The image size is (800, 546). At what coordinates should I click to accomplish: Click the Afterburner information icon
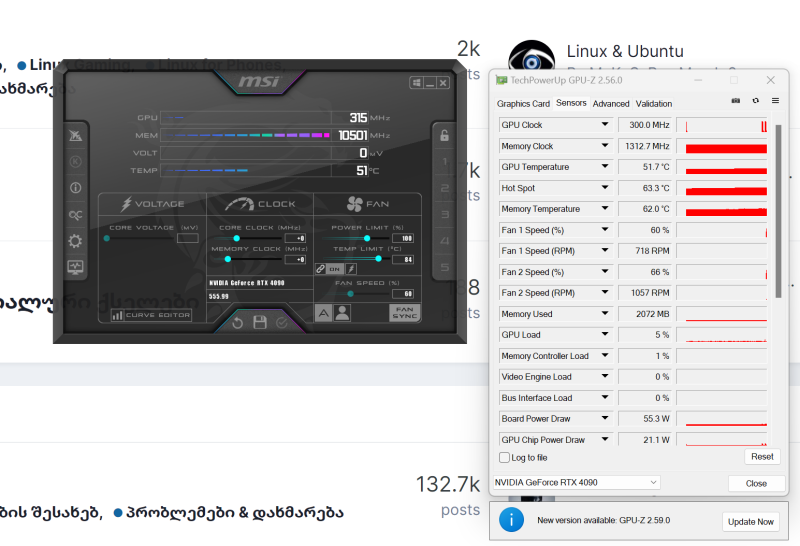(x=75, y=188)
